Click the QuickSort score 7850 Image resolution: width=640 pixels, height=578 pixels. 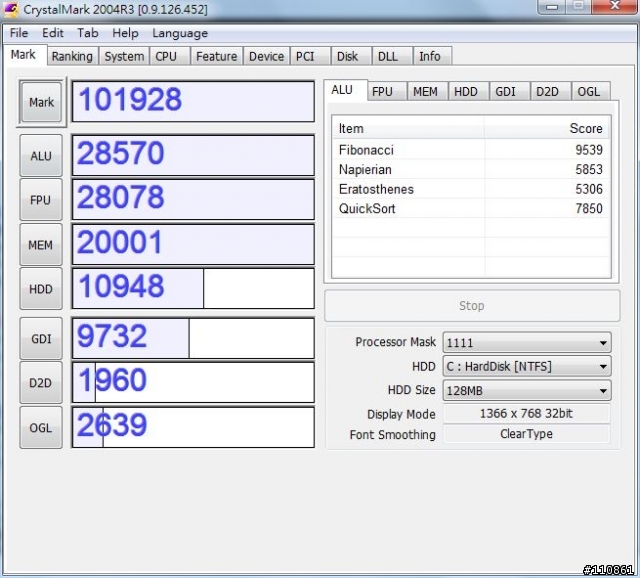[589, 209]
